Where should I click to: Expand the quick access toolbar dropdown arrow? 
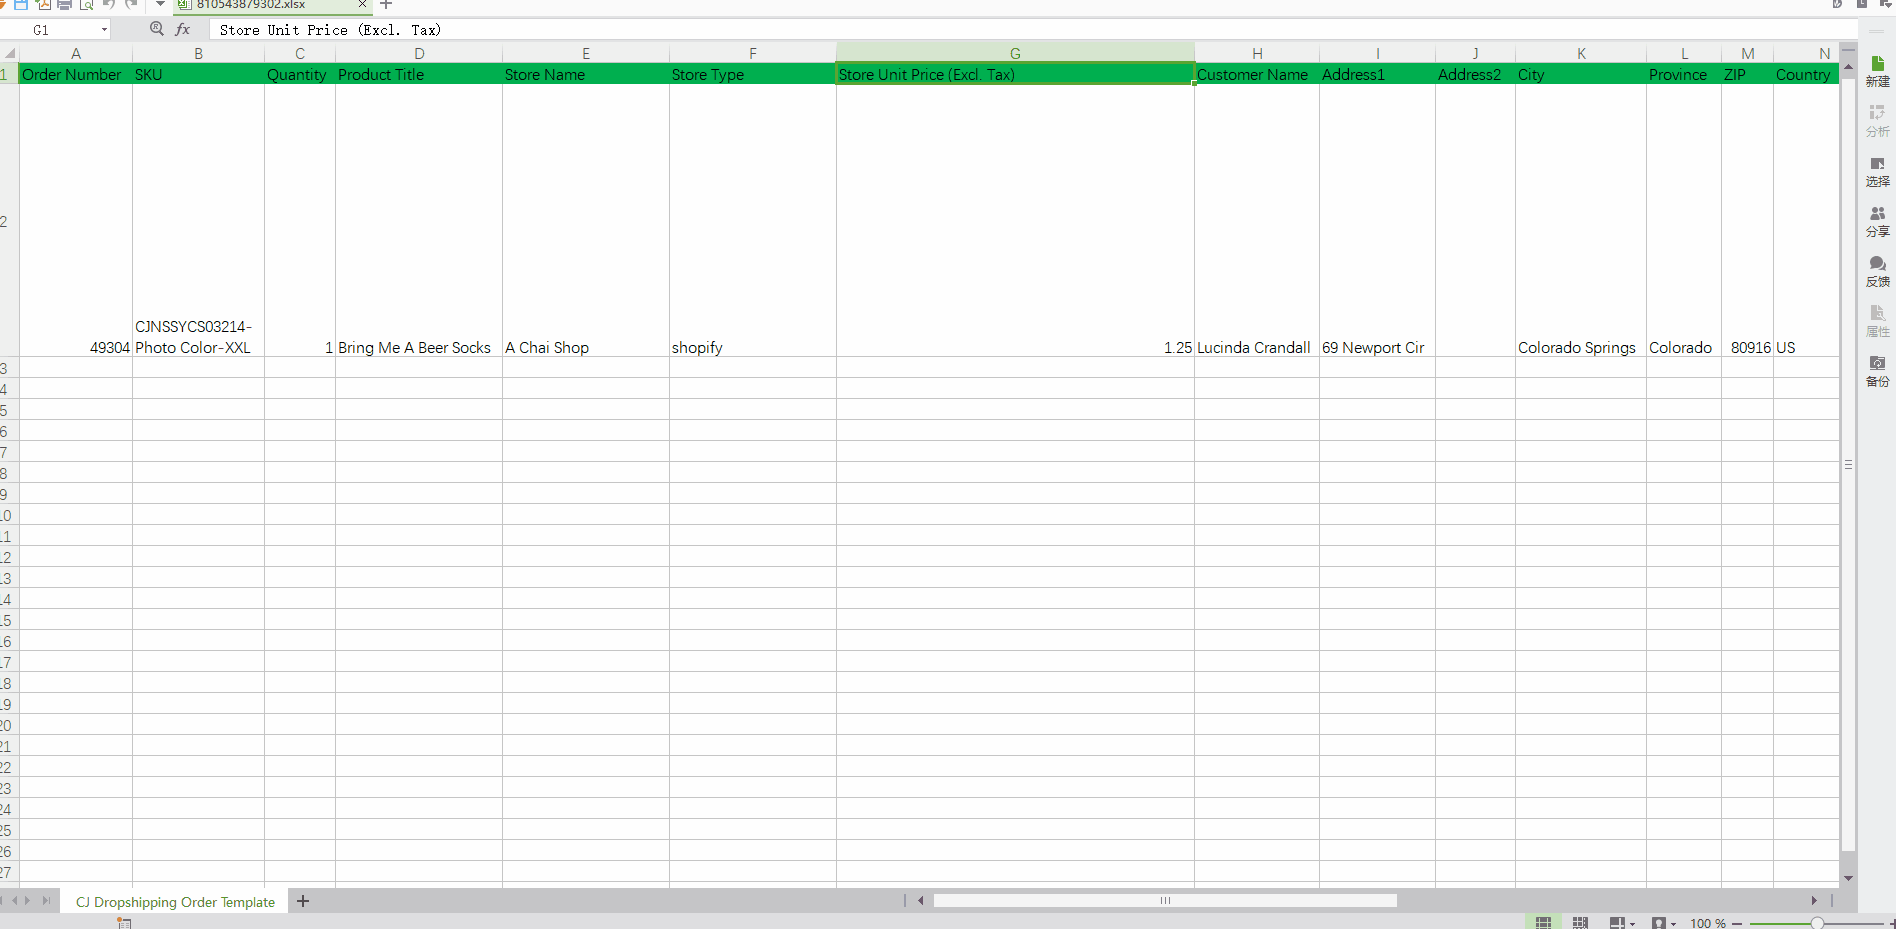pyautogui.click(x=160, y=5)
